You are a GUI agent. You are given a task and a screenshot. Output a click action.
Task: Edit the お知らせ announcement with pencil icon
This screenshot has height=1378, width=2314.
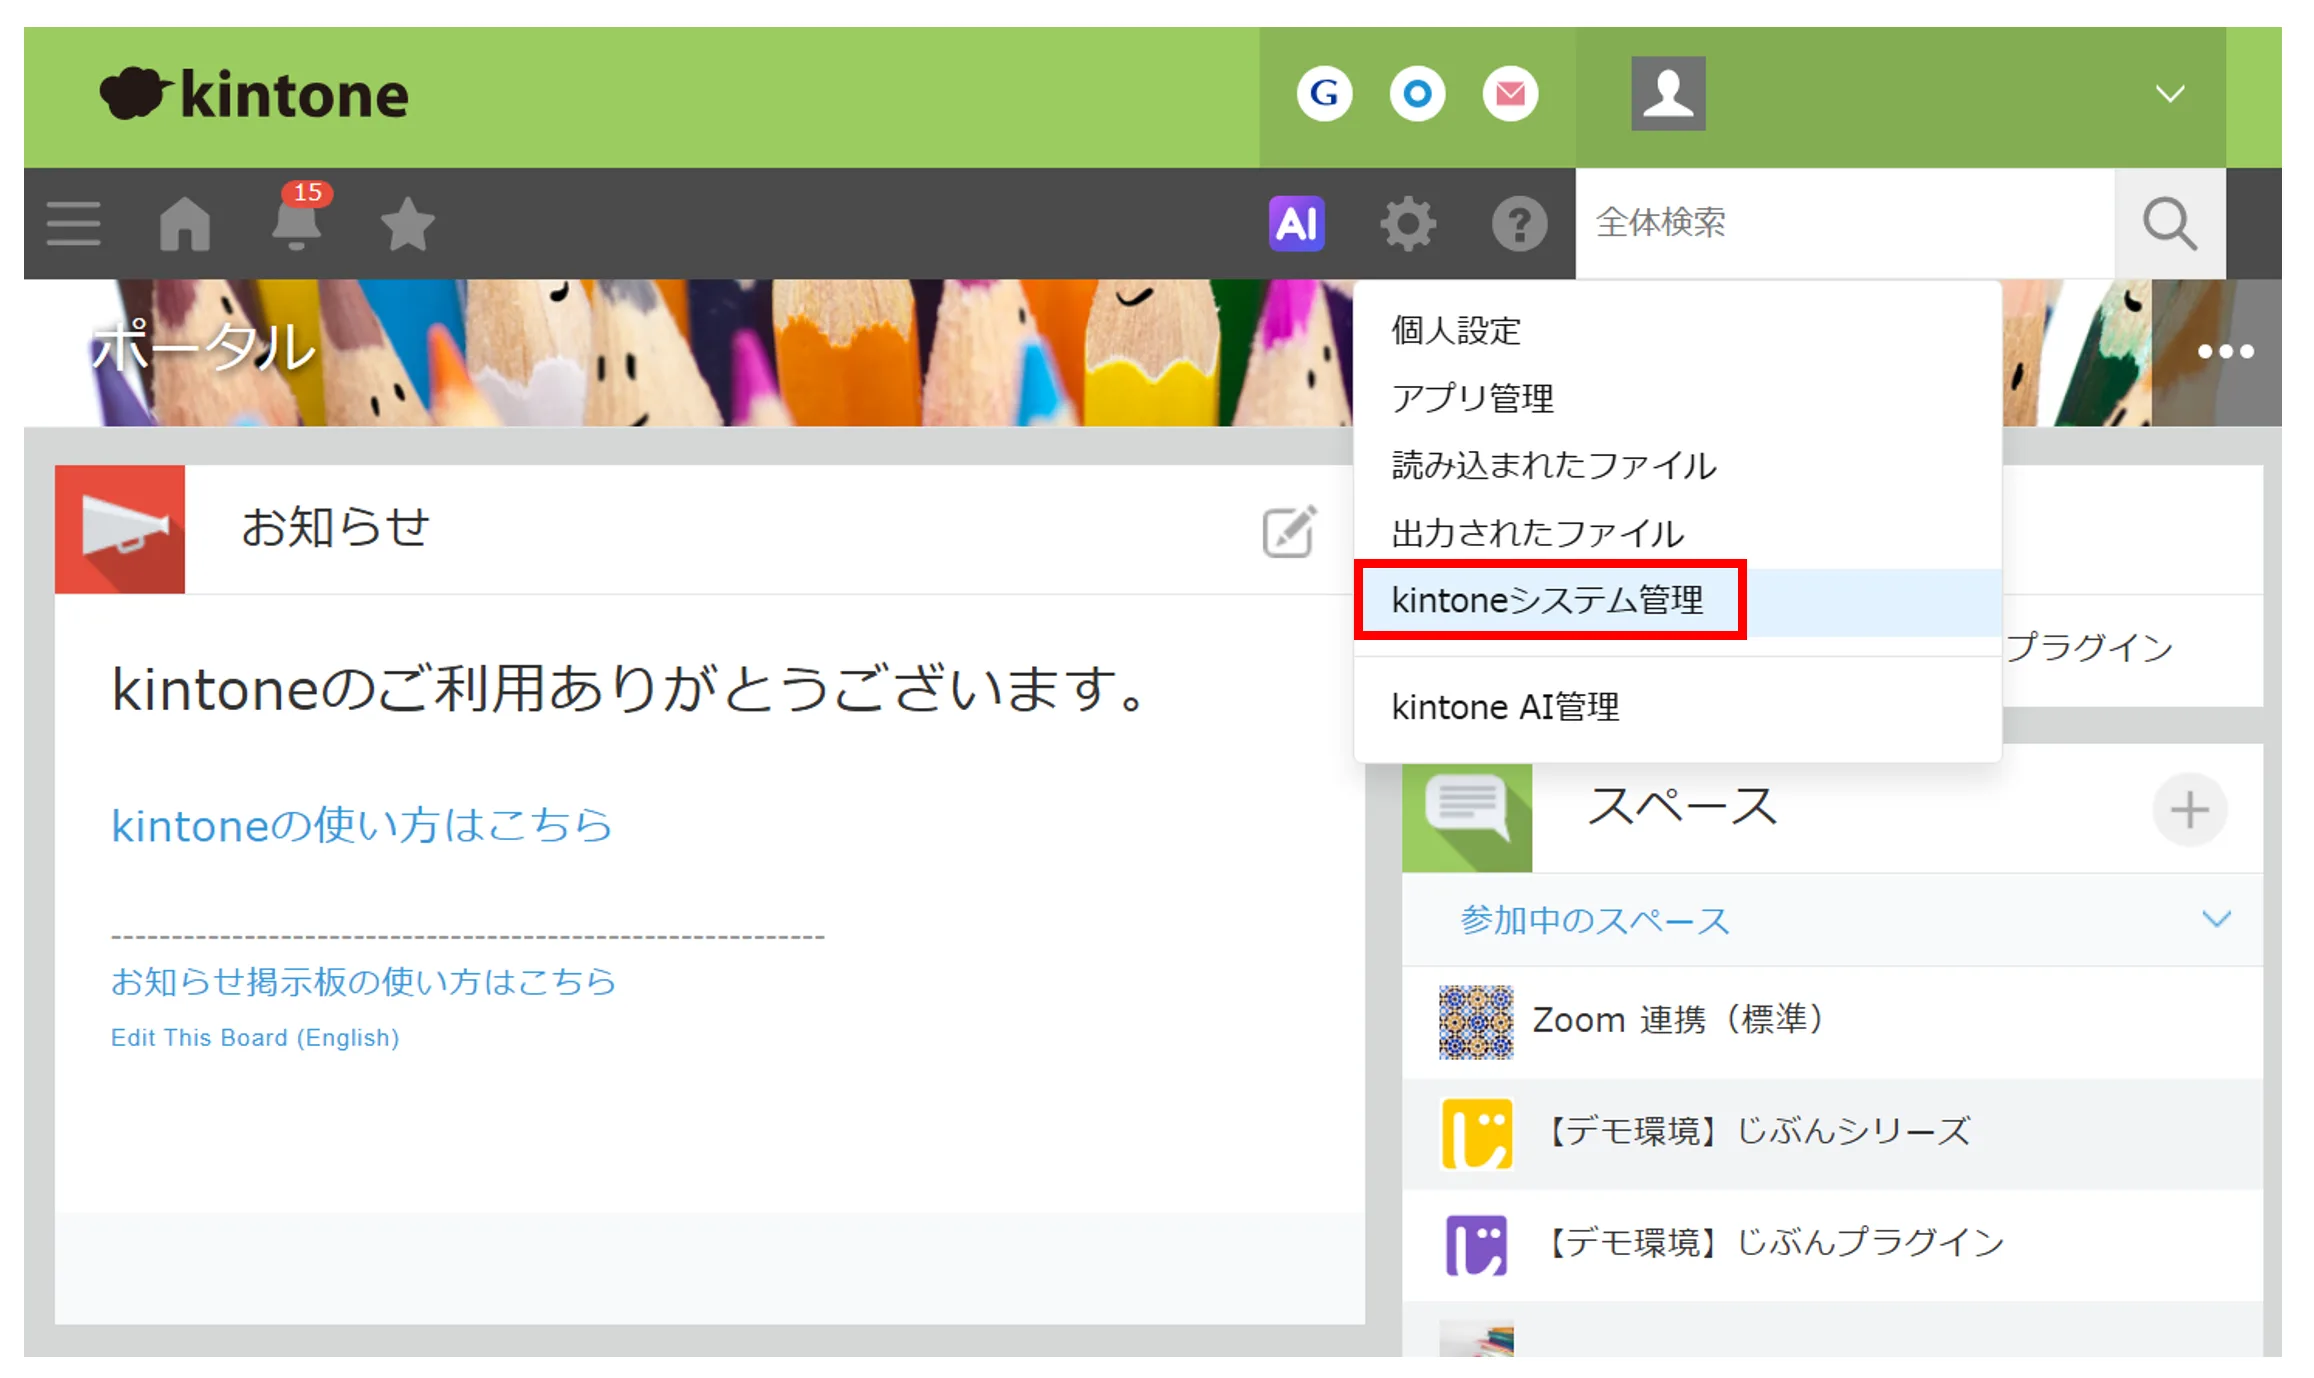click(1290, 530)
